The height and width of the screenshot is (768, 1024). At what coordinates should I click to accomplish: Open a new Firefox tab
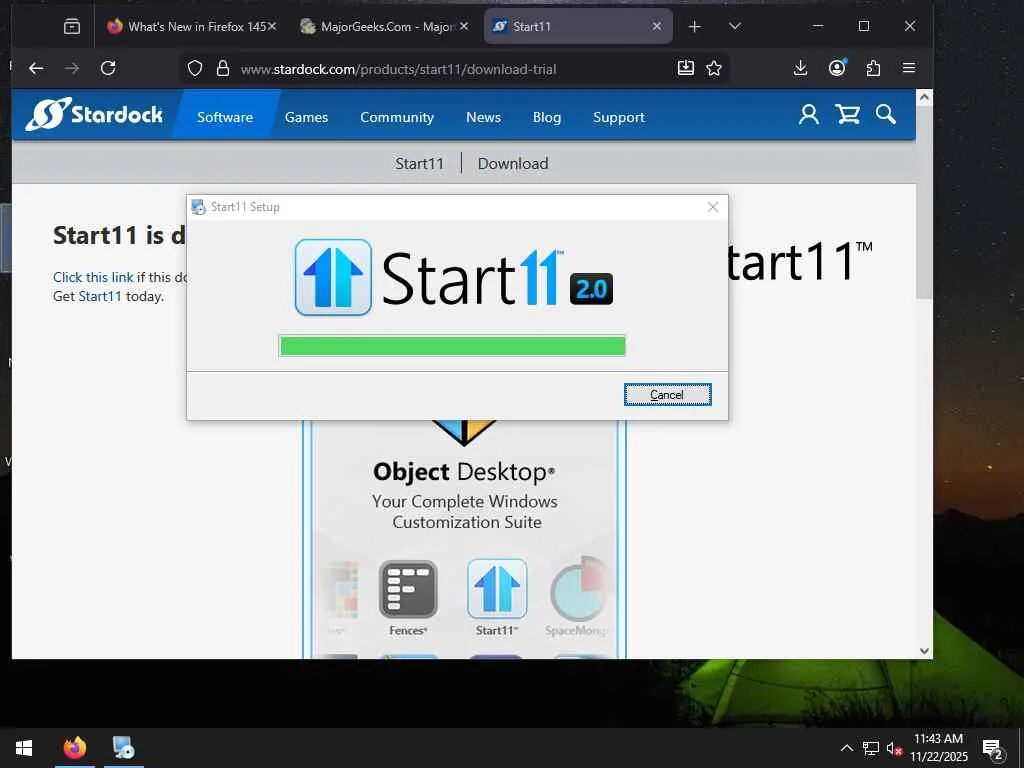click(x=695, y=27)
